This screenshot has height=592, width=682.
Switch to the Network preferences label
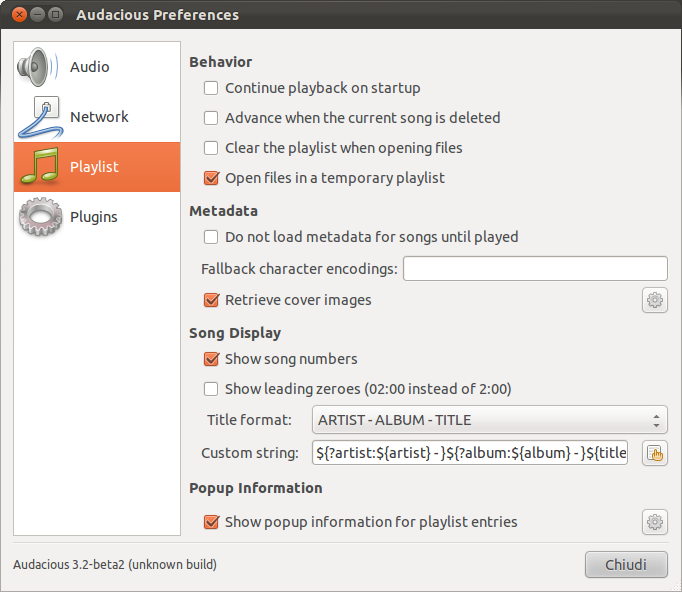pyautogui.click(x=99, y=117)
